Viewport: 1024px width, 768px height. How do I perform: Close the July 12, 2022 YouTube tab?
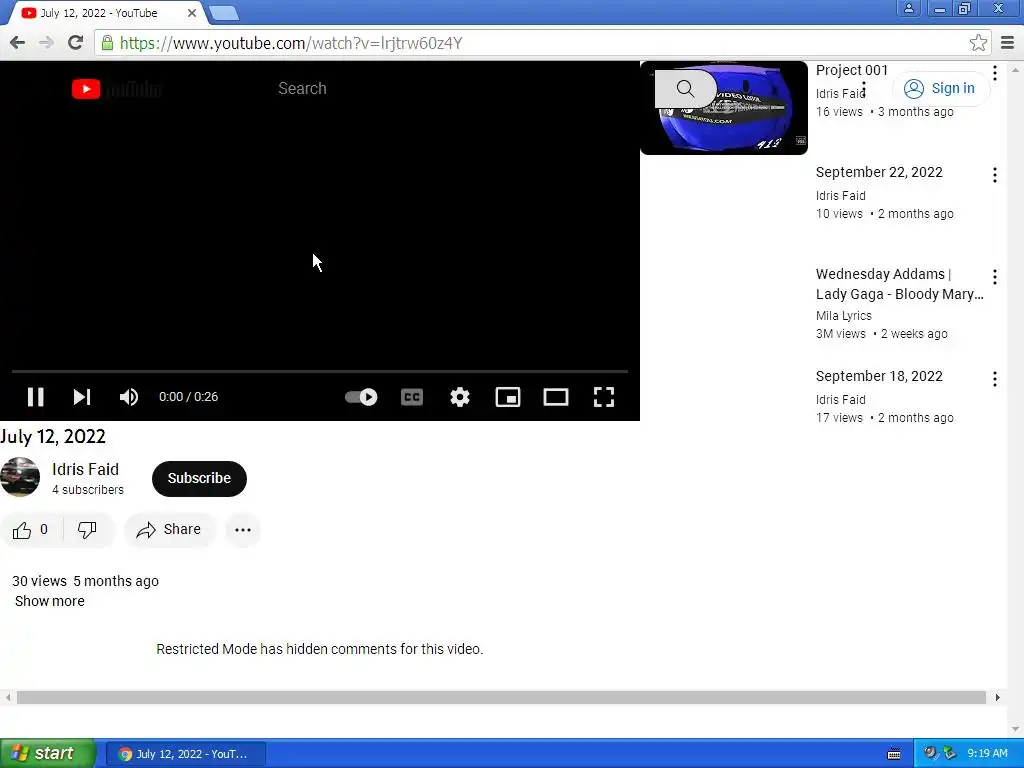pos(192,13)
